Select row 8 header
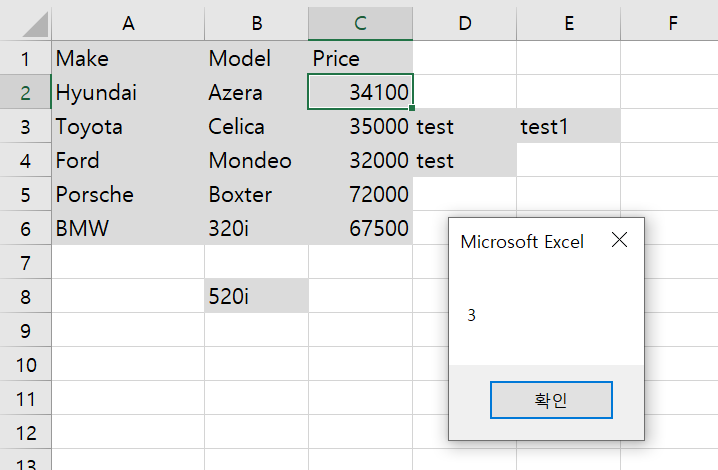Image resolution: width=718 pixels, height=470 pixels. (x=26, y=296)
